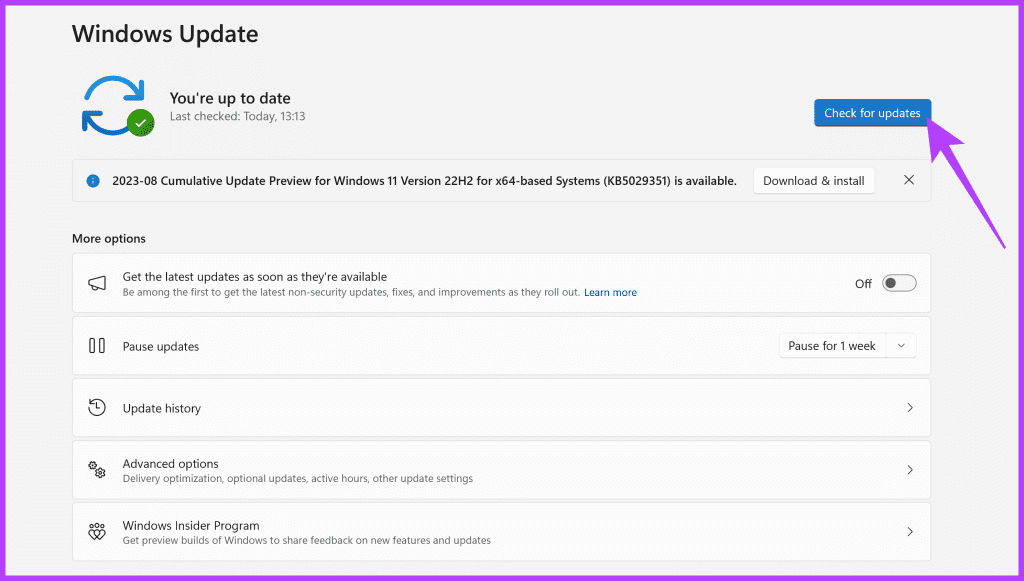The image size is (1024, 581).
Task: Click the You're up to date heading
Action: coord(230,98)
